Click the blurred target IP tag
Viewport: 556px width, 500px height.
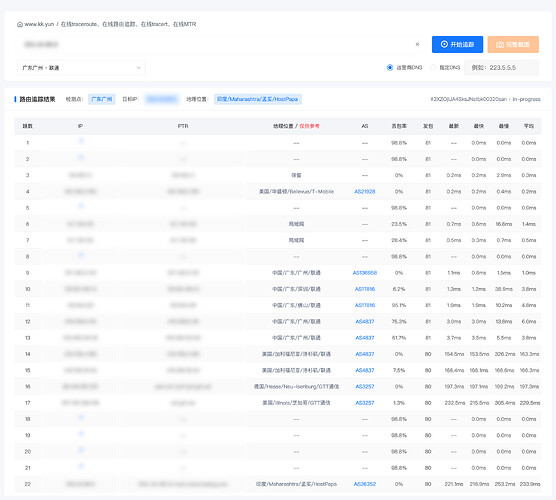tap(161, 99)
